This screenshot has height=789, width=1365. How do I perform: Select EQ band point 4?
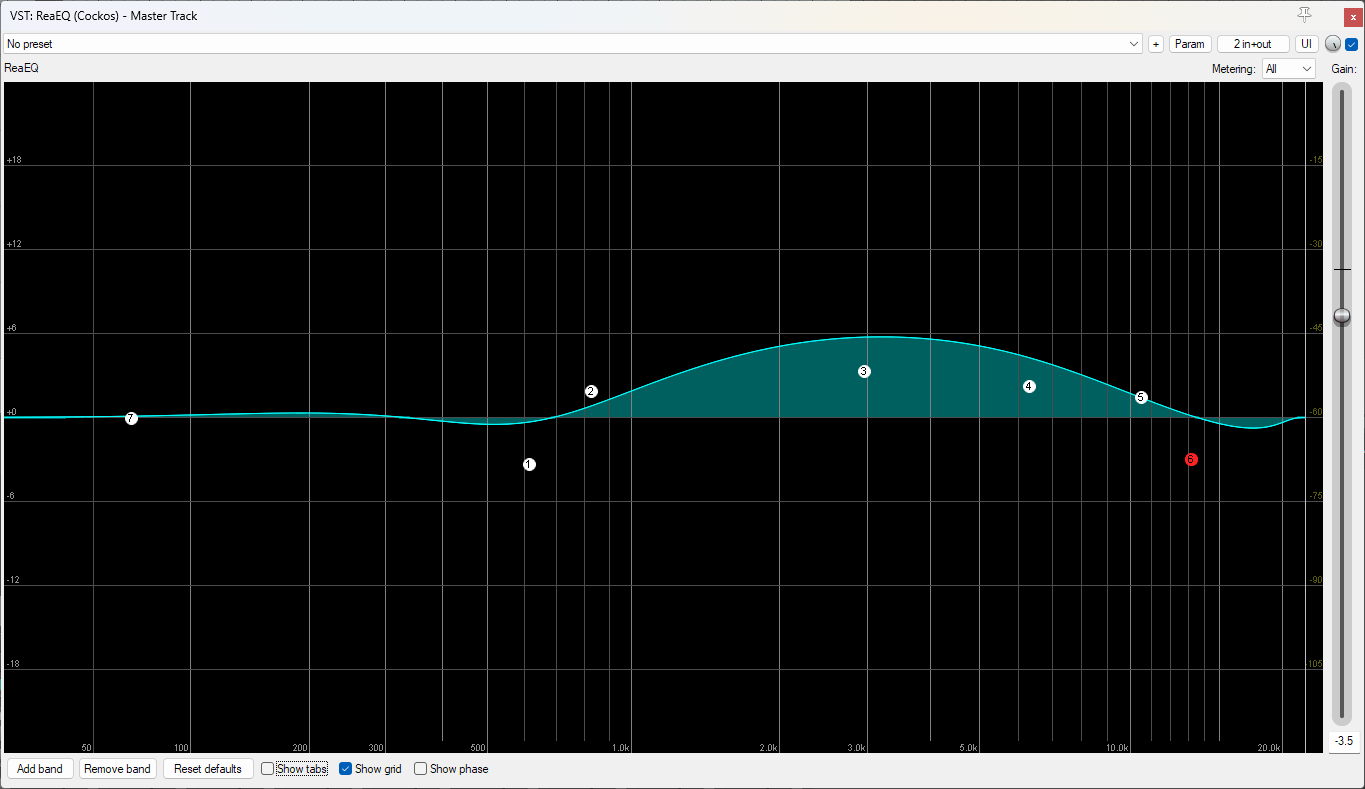coord(1029,386)
